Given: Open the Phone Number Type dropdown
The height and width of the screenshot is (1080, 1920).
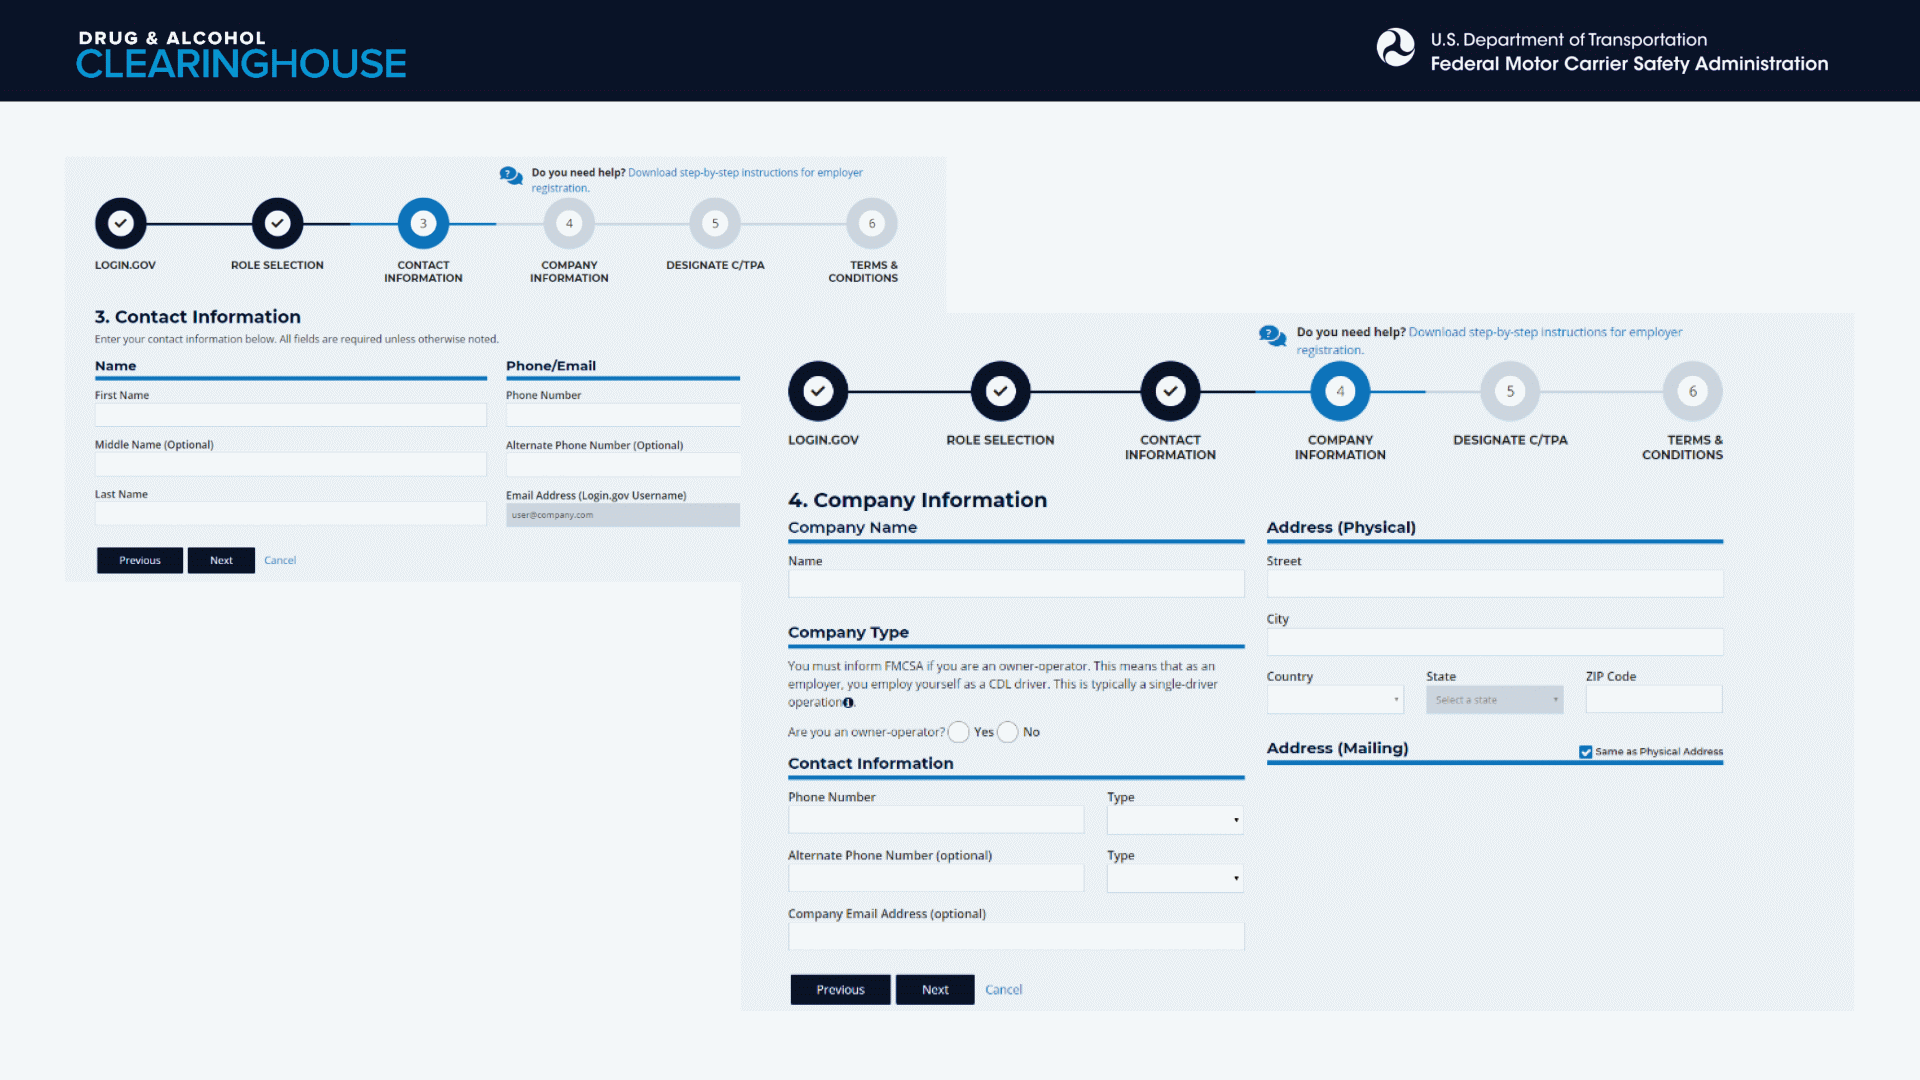Looking at the screenshot, I should tap(1174, 820).
